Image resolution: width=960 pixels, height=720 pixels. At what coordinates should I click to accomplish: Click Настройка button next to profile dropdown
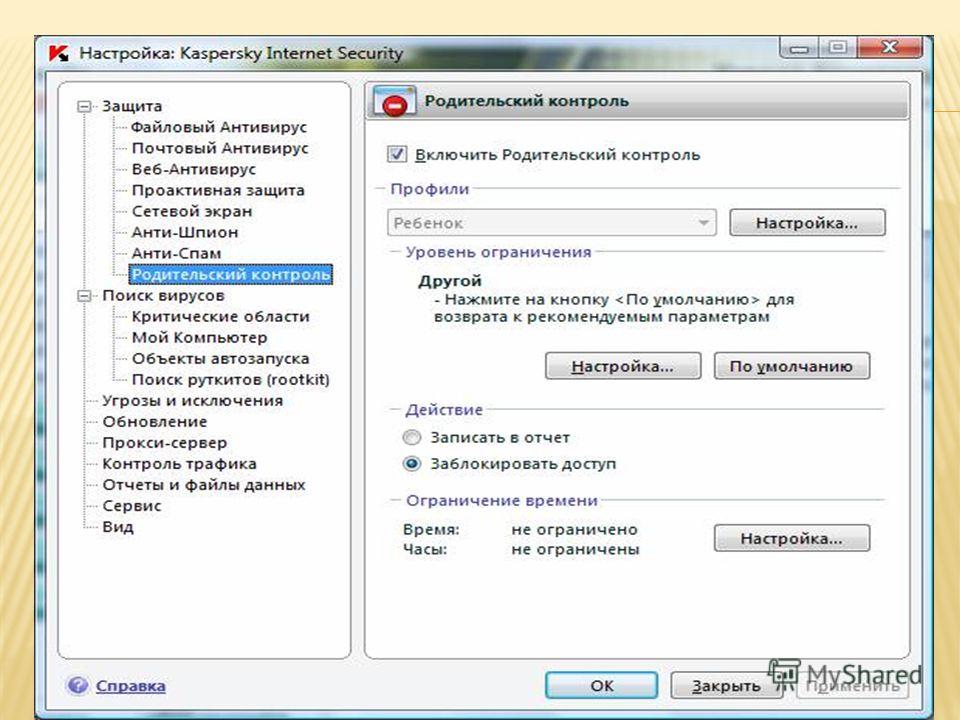[807, 222]
